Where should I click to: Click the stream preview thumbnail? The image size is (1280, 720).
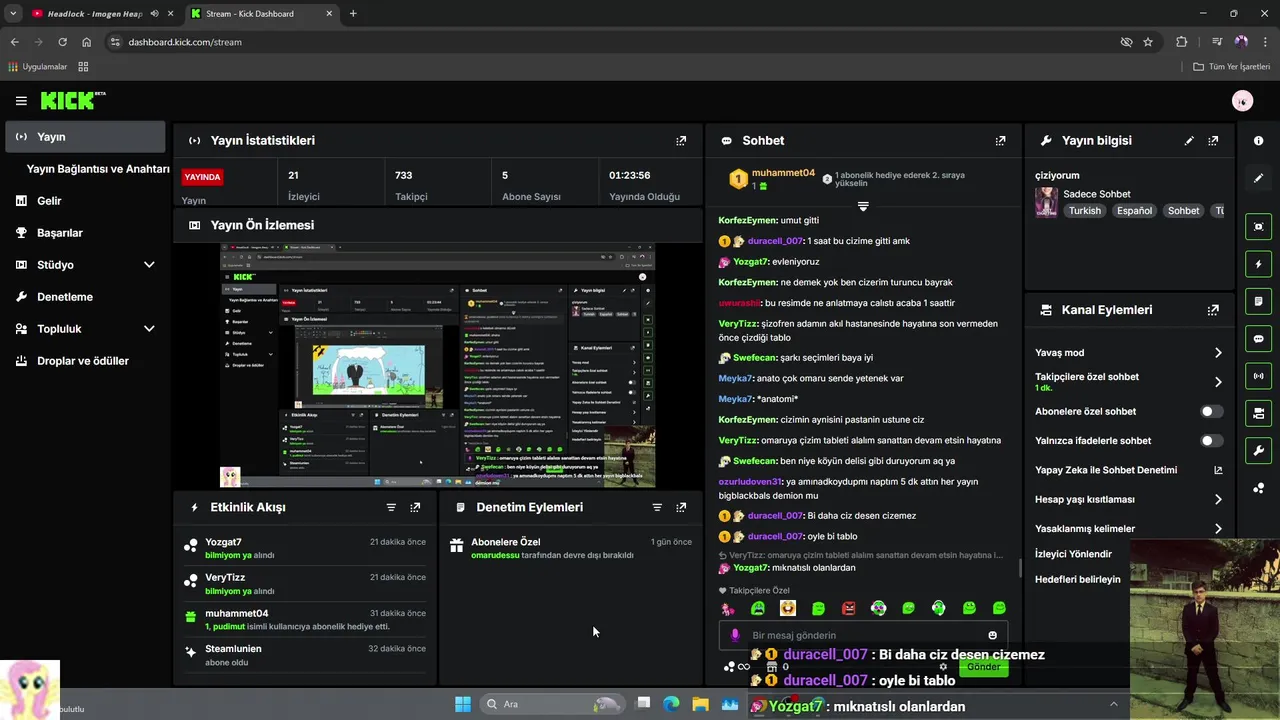point(438,364)
